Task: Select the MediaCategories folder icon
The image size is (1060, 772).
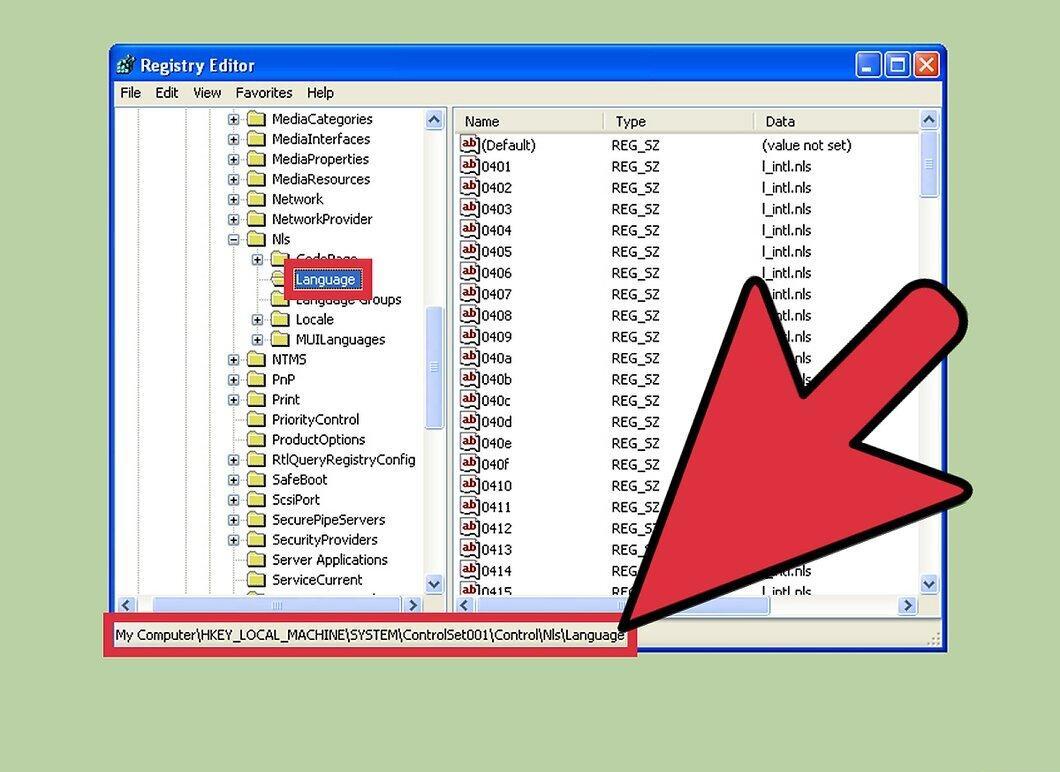Action: pyautogui.click(x=256, y=119)
